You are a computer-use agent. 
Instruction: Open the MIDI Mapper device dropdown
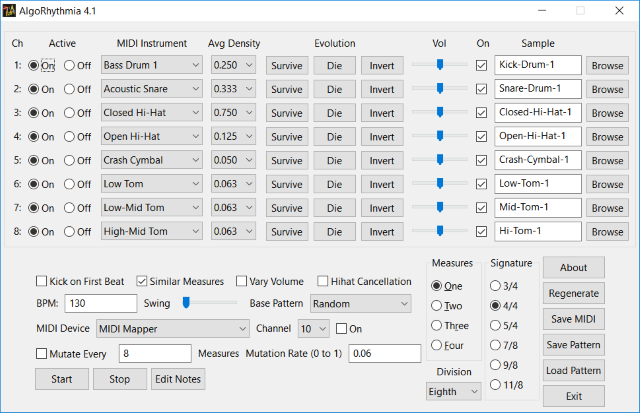[172, 328]
